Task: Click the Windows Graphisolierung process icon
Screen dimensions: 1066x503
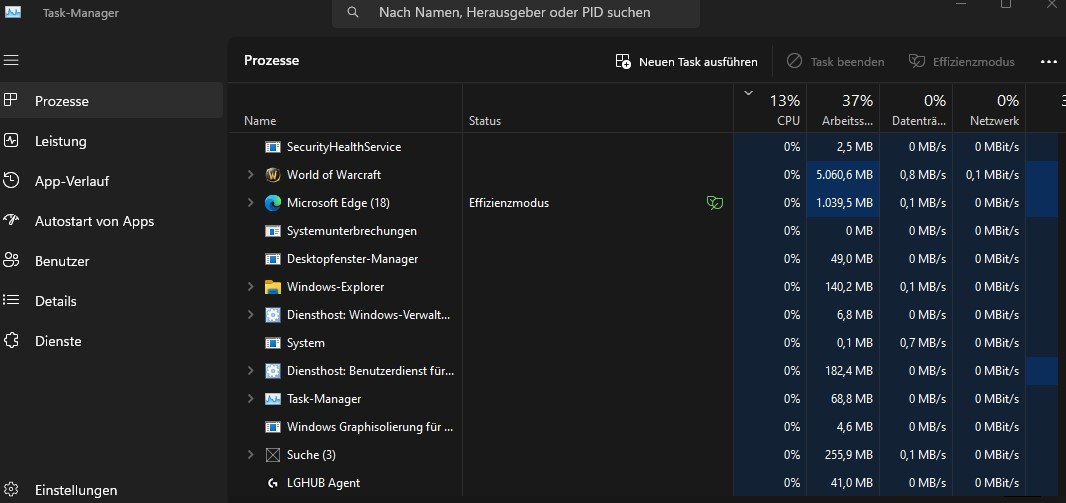Action: pos(273,427)
